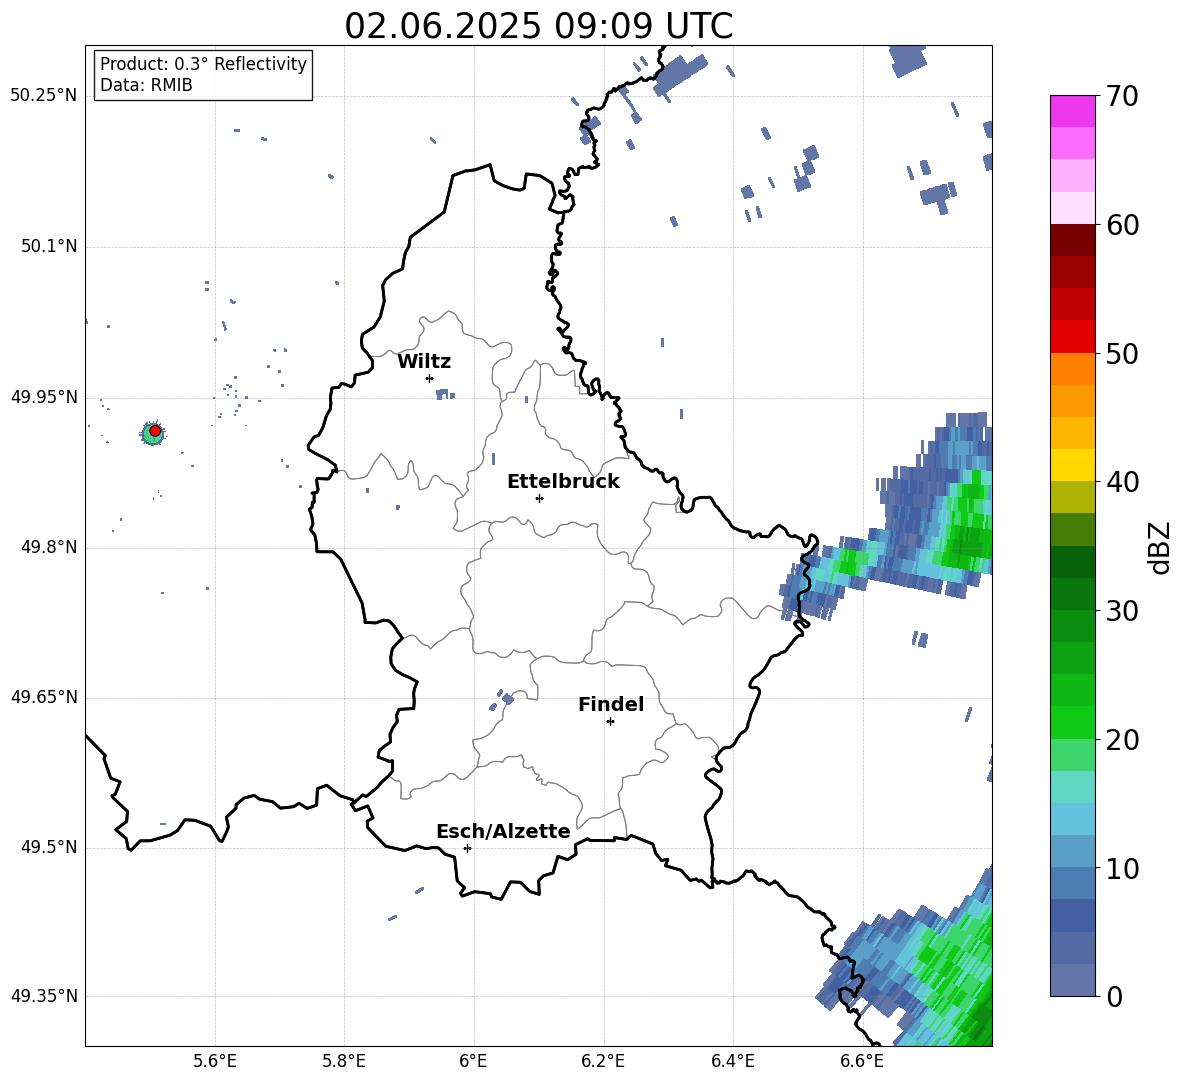The width and height of the screenshot is (1184, 1081).
Task: Click the 49.35°N latitude label
Action: tap(43, 996)
